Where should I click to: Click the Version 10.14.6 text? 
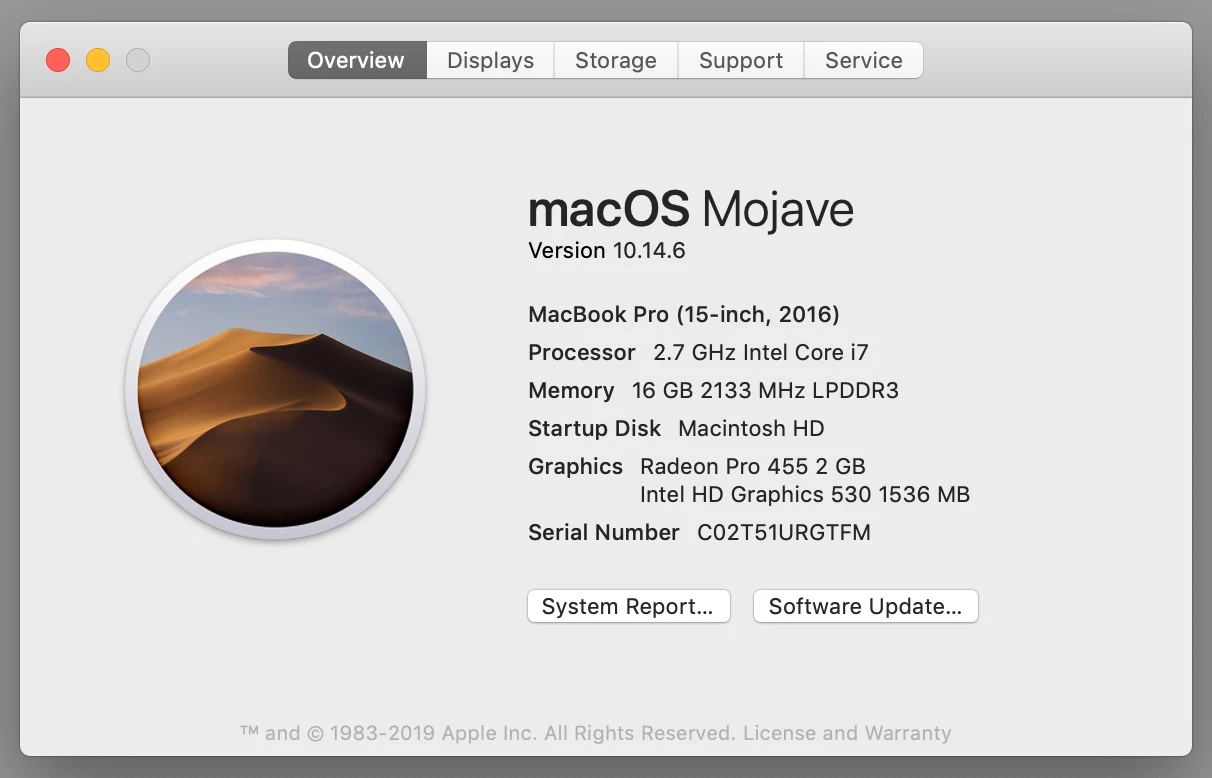[x=607, y=250]
